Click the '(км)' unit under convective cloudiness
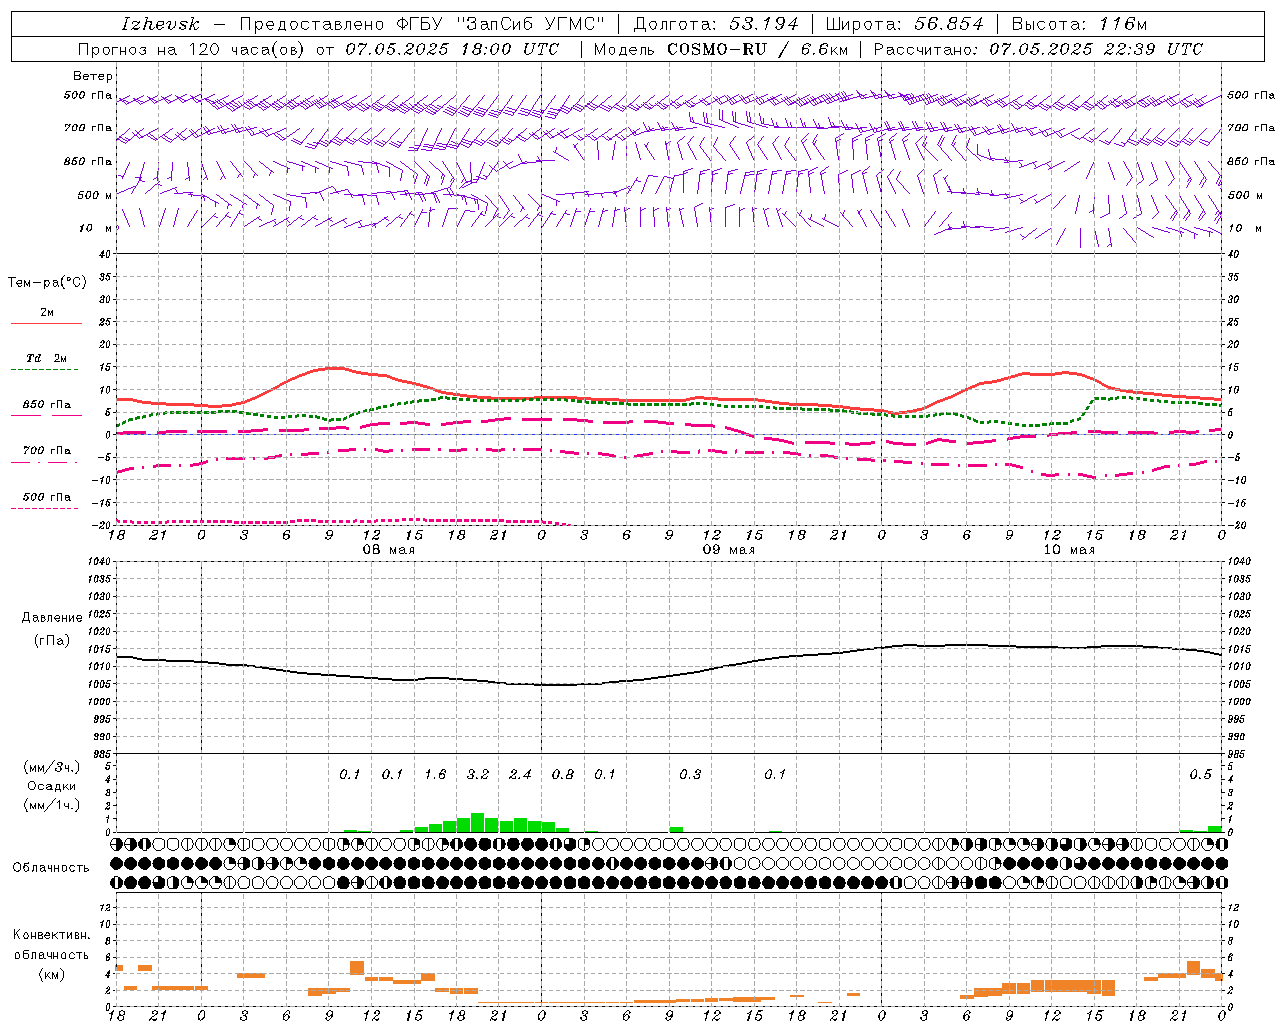Viewport: 1280px width, 1024px height. (52, 974)
